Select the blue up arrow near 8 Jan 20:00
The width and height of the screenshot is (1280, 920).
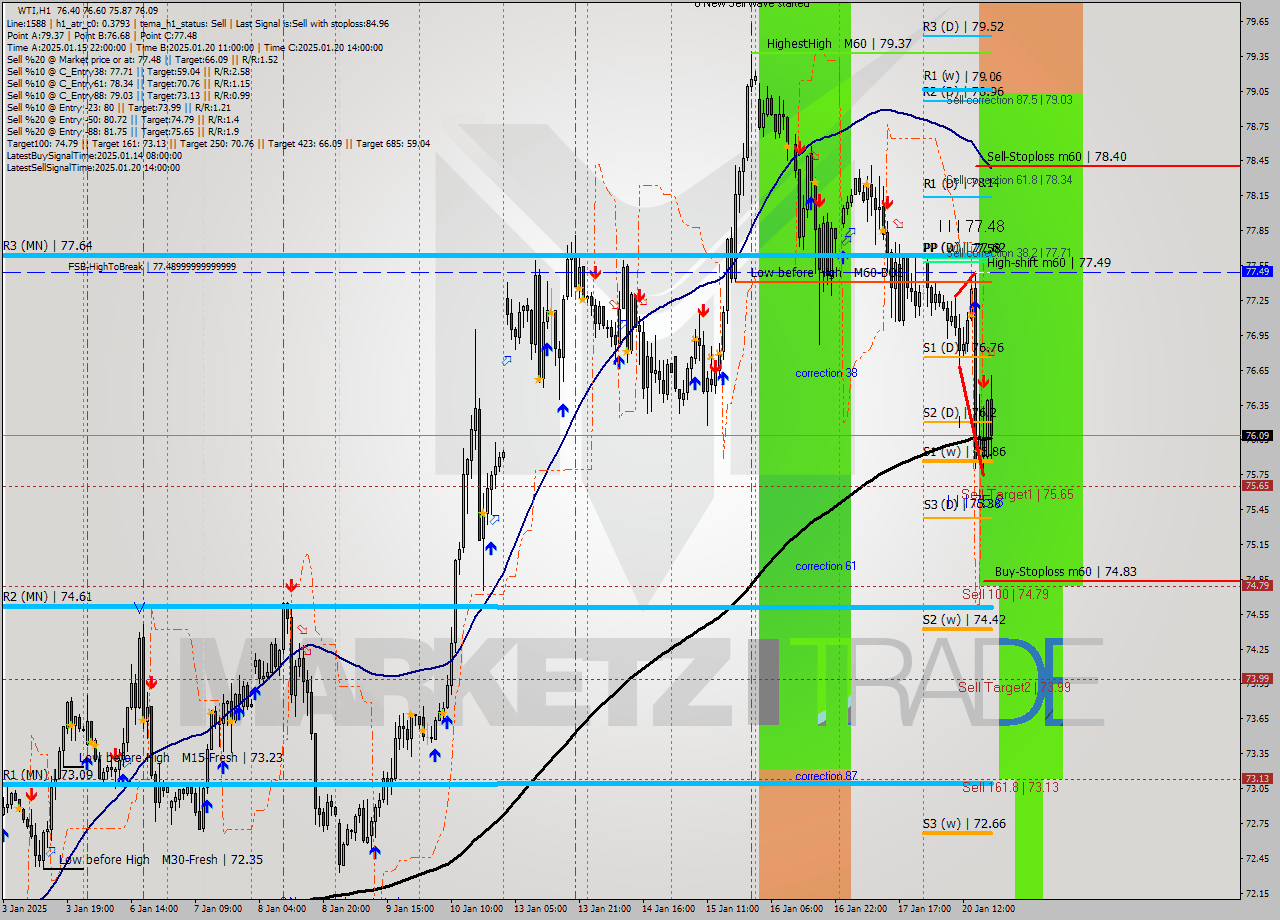(x=375, y=852)
